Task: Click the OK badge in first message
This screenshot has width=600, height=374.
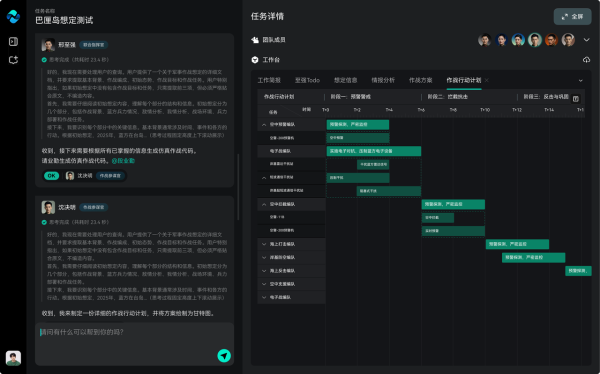Action: [51, 176]
